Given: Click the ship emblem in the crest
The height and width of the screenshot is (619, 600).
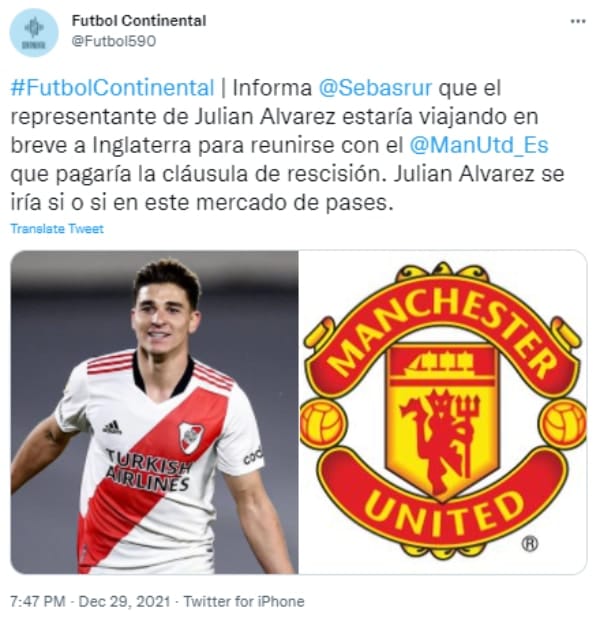Looking at the screenshot, I should pos(442,362).
